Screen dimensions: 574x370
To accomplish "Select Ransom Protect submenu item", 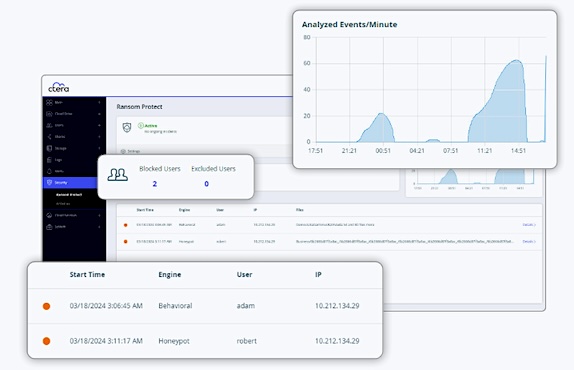I will coord(69,195).
